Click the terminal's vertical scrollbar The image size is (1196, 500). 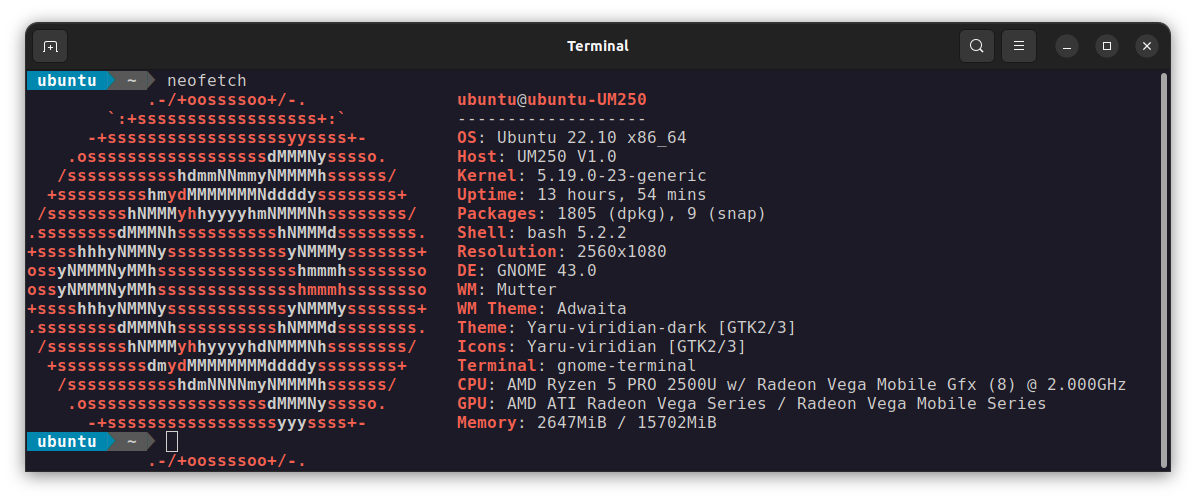point(1163,271)
